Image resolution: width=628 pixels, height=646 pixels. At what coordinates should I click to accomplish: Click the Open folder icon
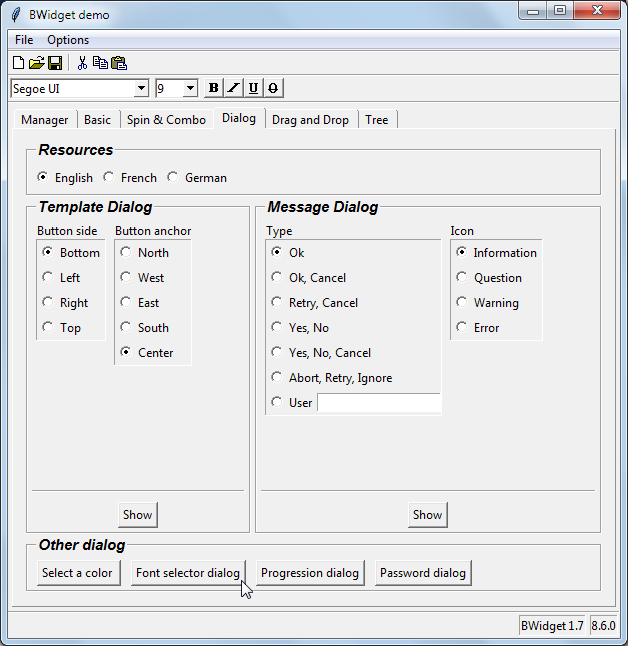click(37, 63)
